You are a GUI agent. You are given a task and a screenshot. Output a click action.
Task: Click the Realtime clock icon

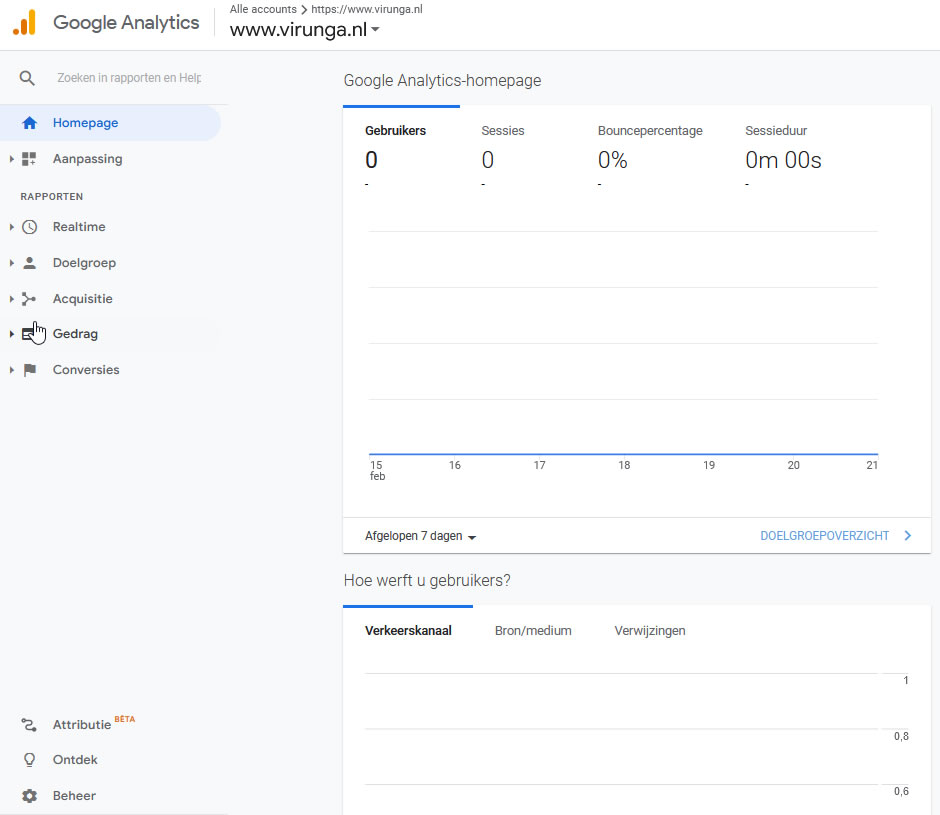[29, 227]
